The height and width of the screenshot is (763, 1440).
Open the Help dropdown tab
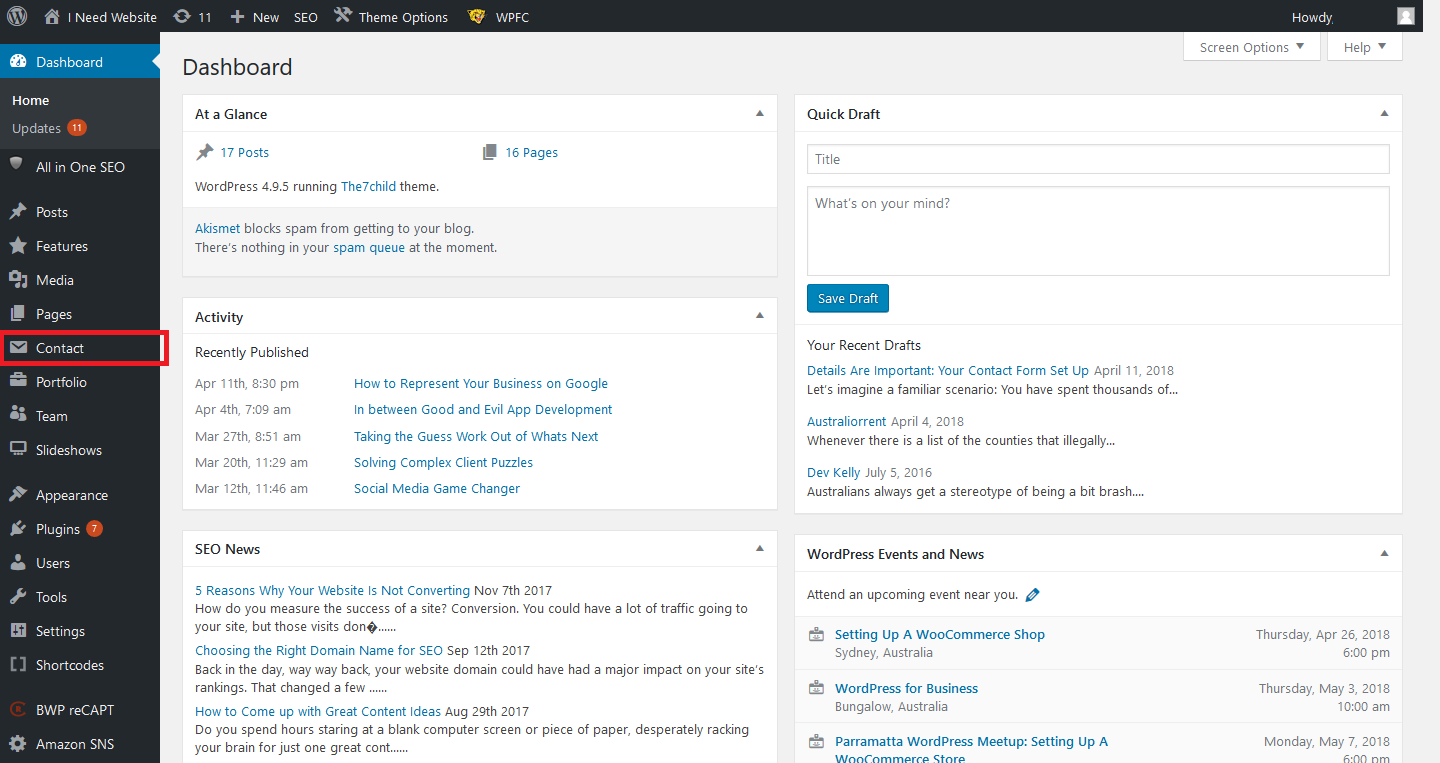1364,47
